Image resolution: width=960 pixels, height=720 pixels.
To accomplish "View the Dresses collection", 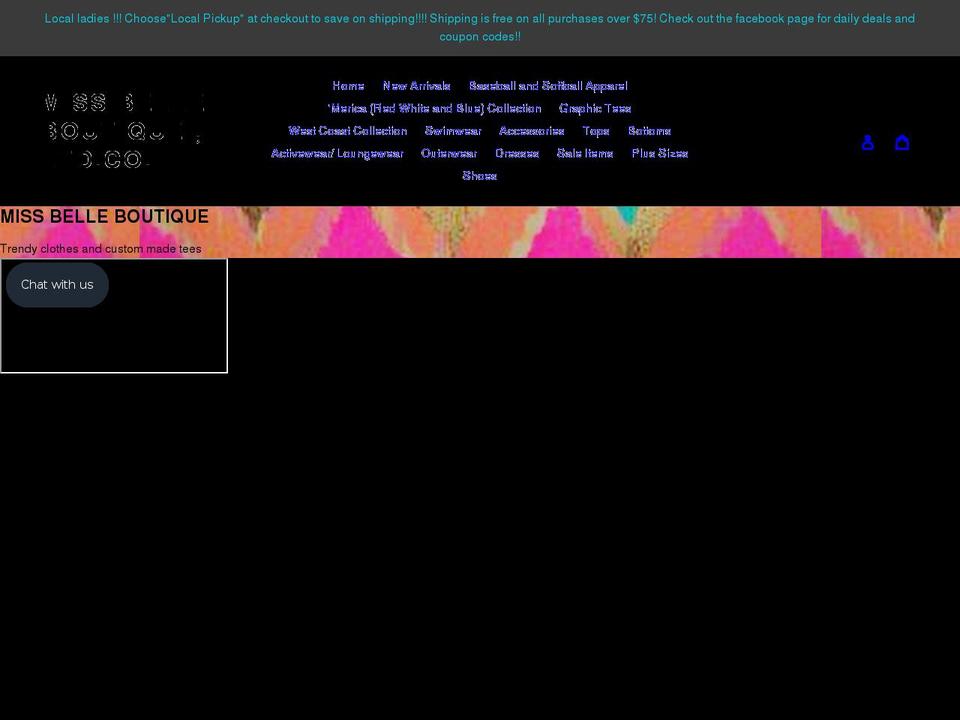I will coord(517,153).
